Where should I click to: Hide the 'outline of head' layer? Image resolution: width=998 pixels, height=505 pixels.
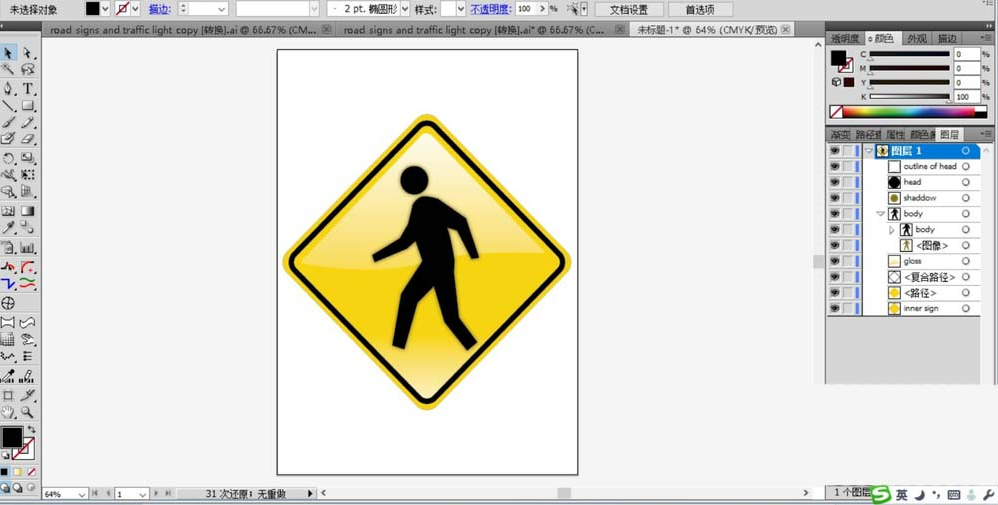[x=834, y=166]
